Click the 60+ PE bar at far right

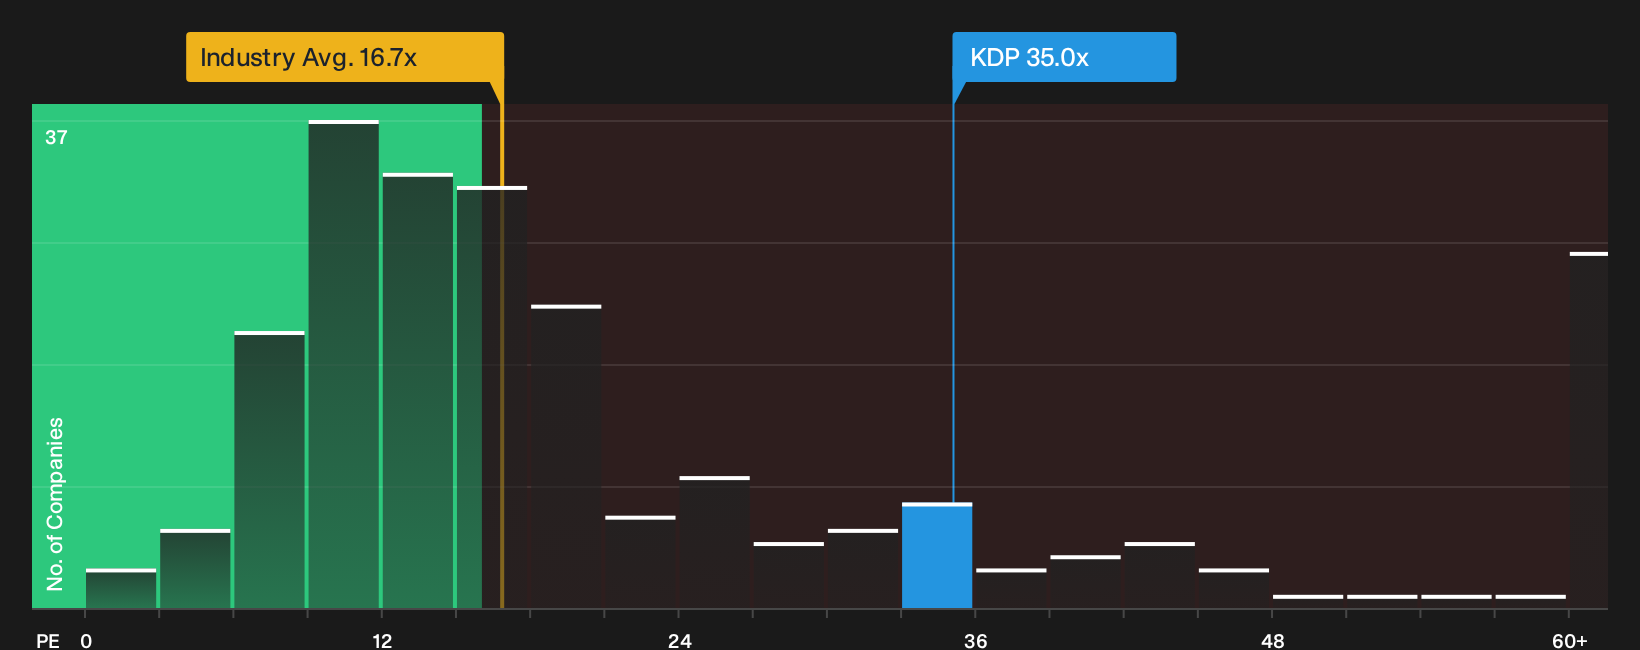click(x=1589, y=430)
